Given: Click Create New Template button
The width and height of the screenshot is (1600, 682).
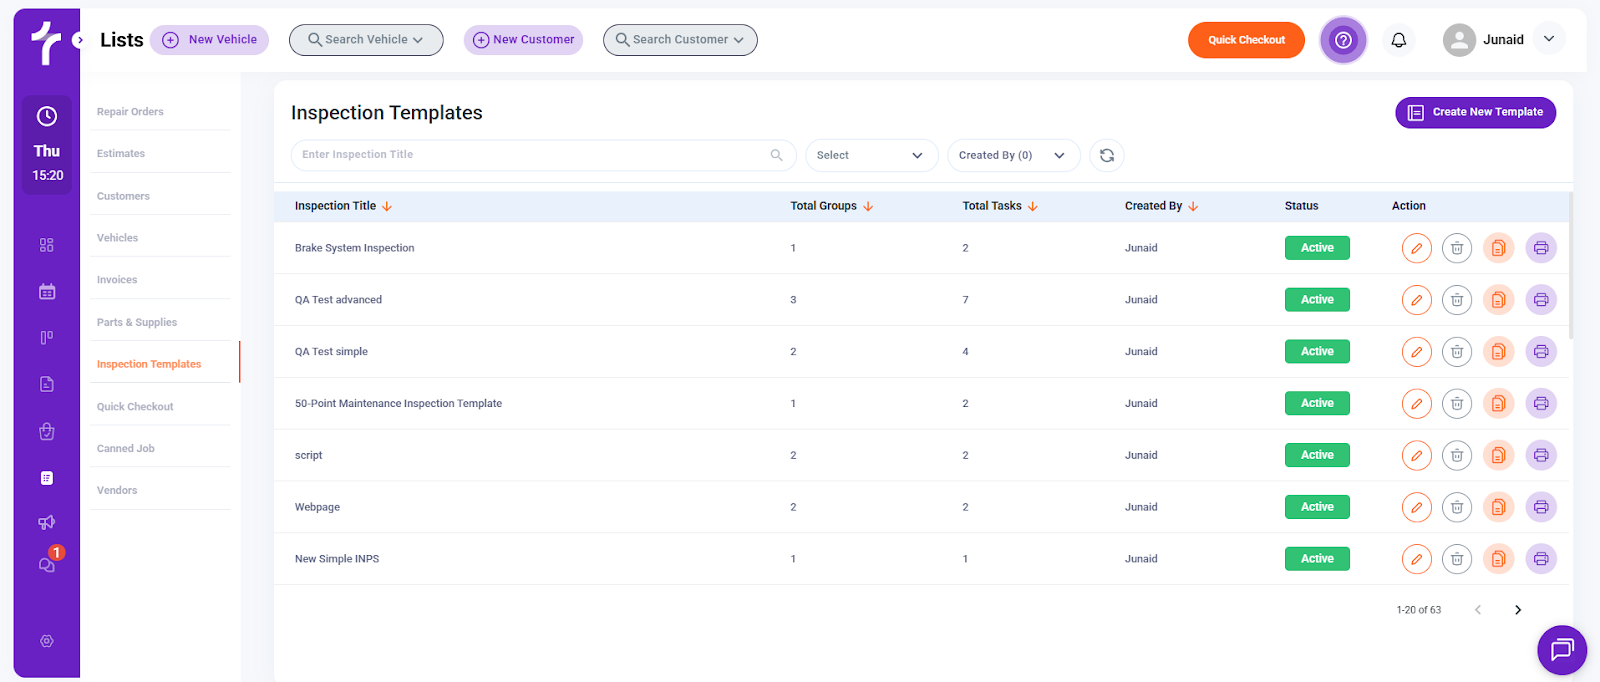Looking at the screenshot, I should click(1475, 112).
